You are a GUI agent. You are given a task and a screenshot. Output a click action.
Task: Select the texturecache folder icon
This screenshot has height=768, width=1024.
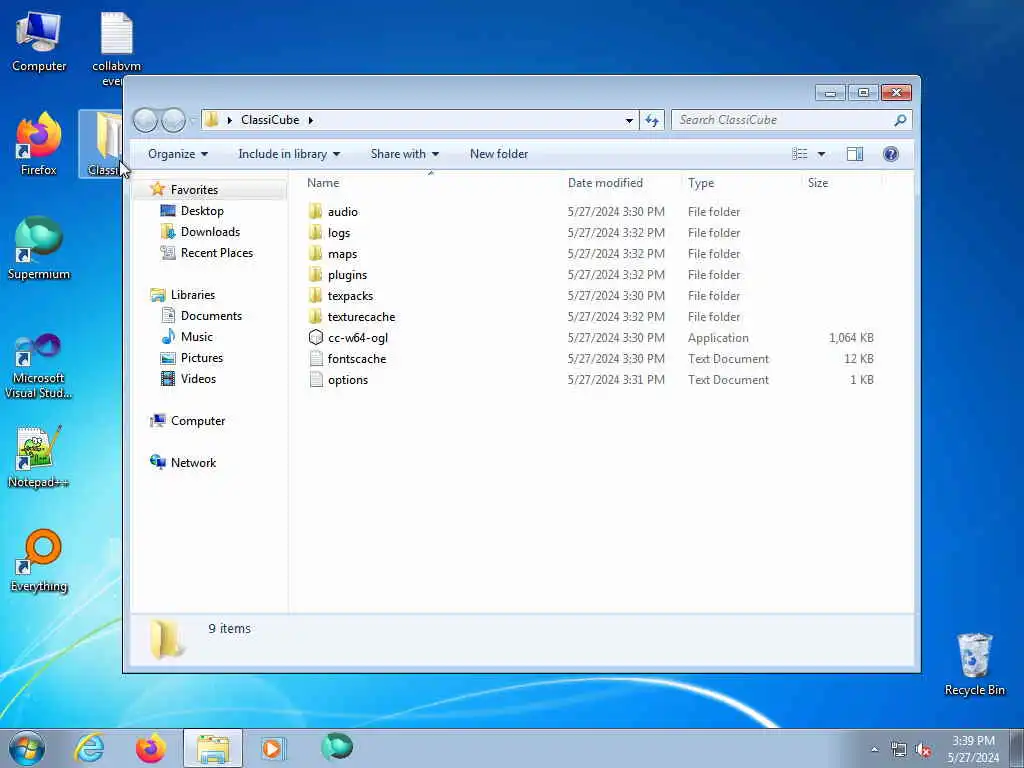point(315,316)
